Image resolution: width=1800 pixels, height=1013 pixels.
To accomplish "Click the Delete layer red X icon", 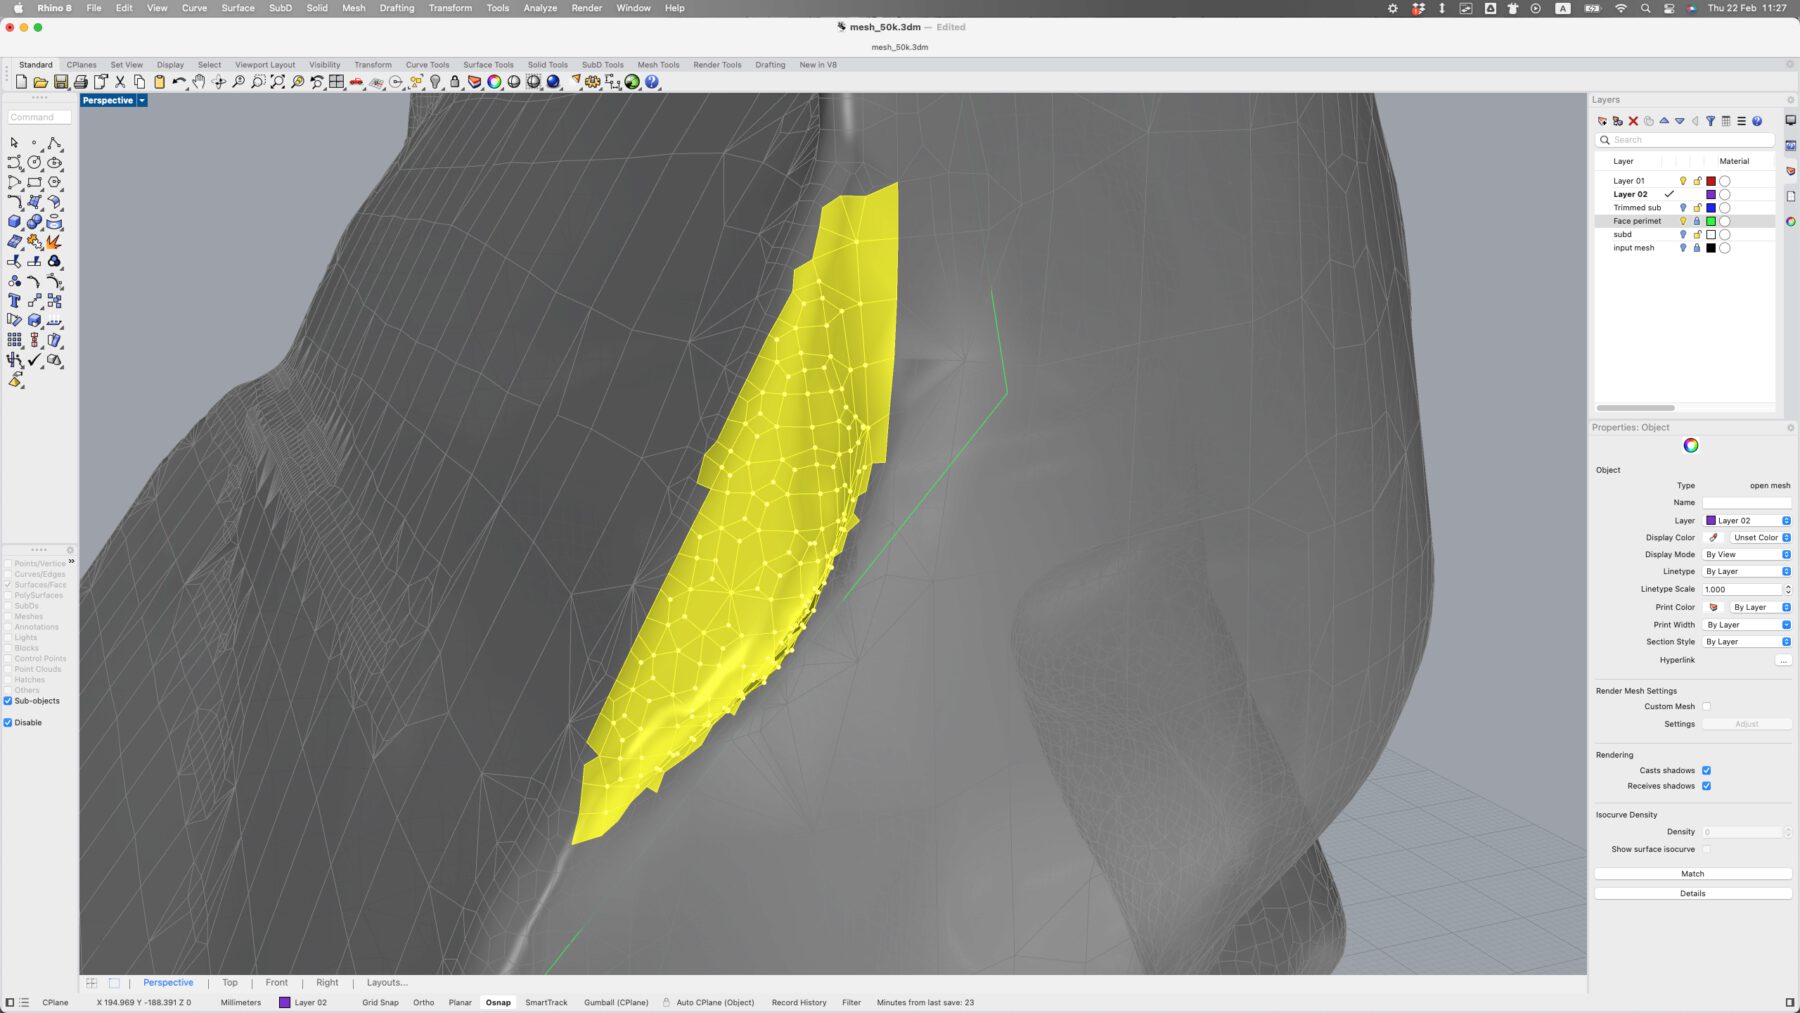I will [x=1633, y=121].
